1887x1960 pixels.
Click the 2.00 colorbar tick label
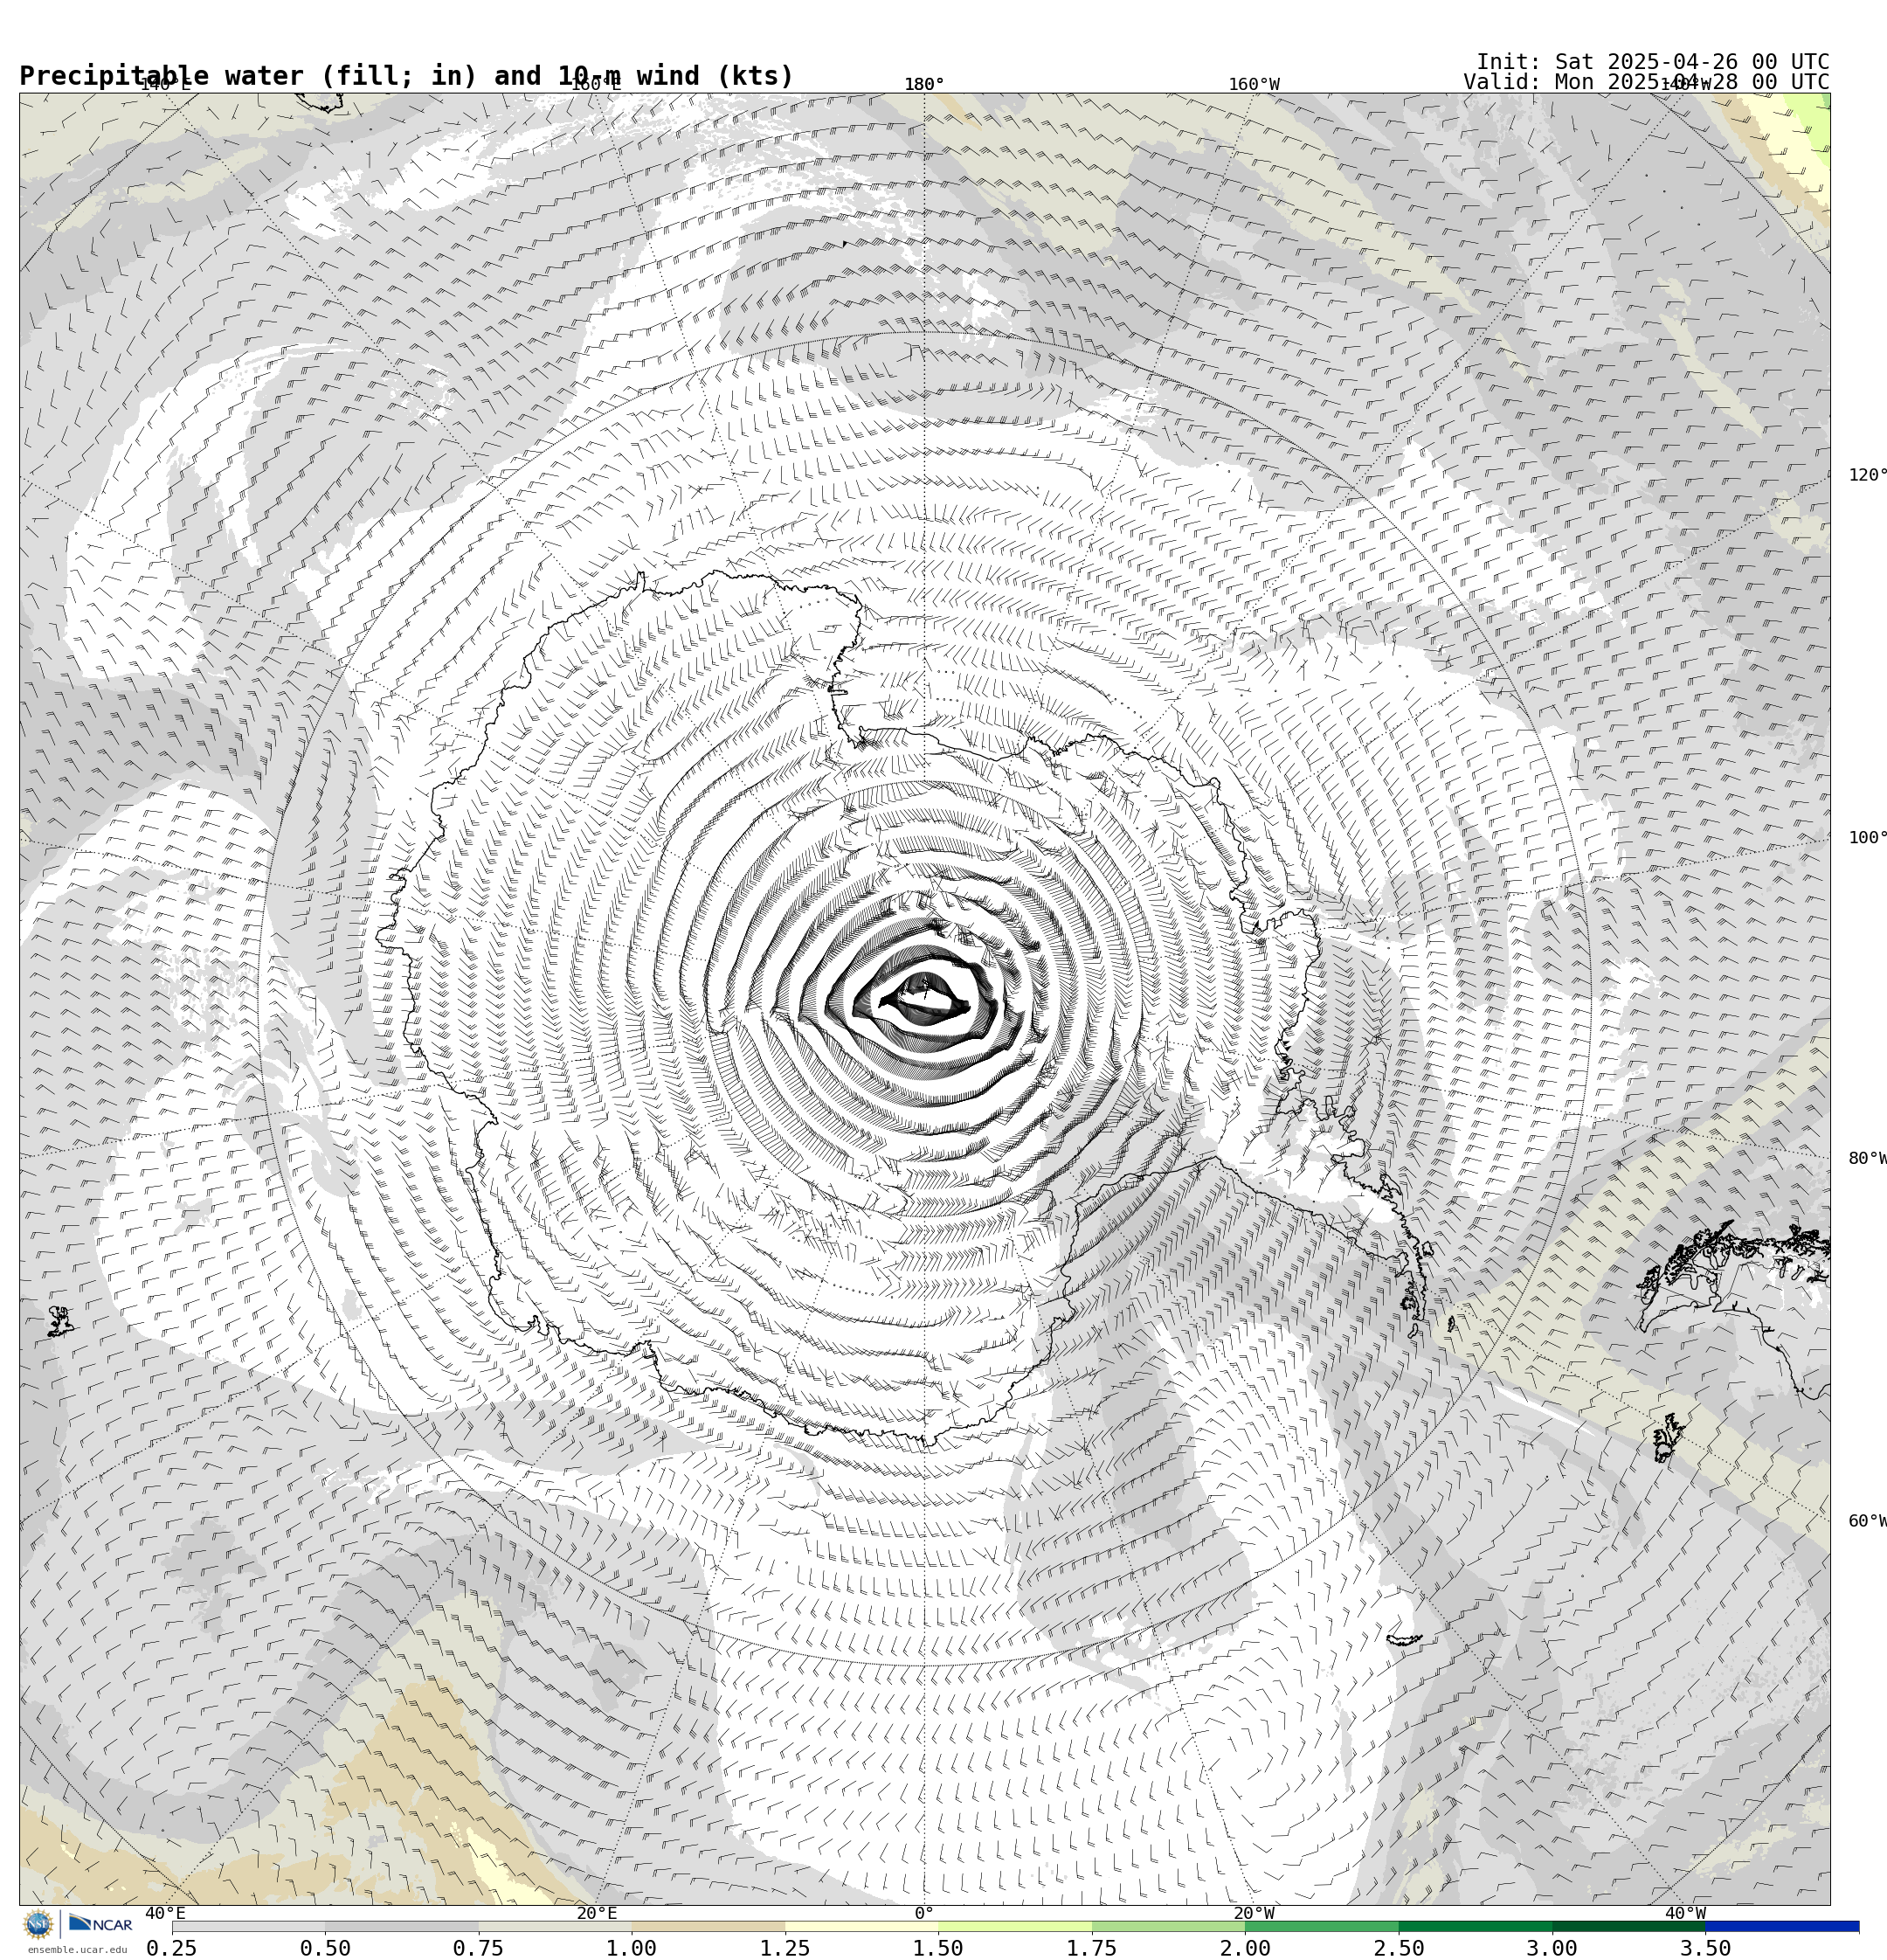pos(1245,1948)
